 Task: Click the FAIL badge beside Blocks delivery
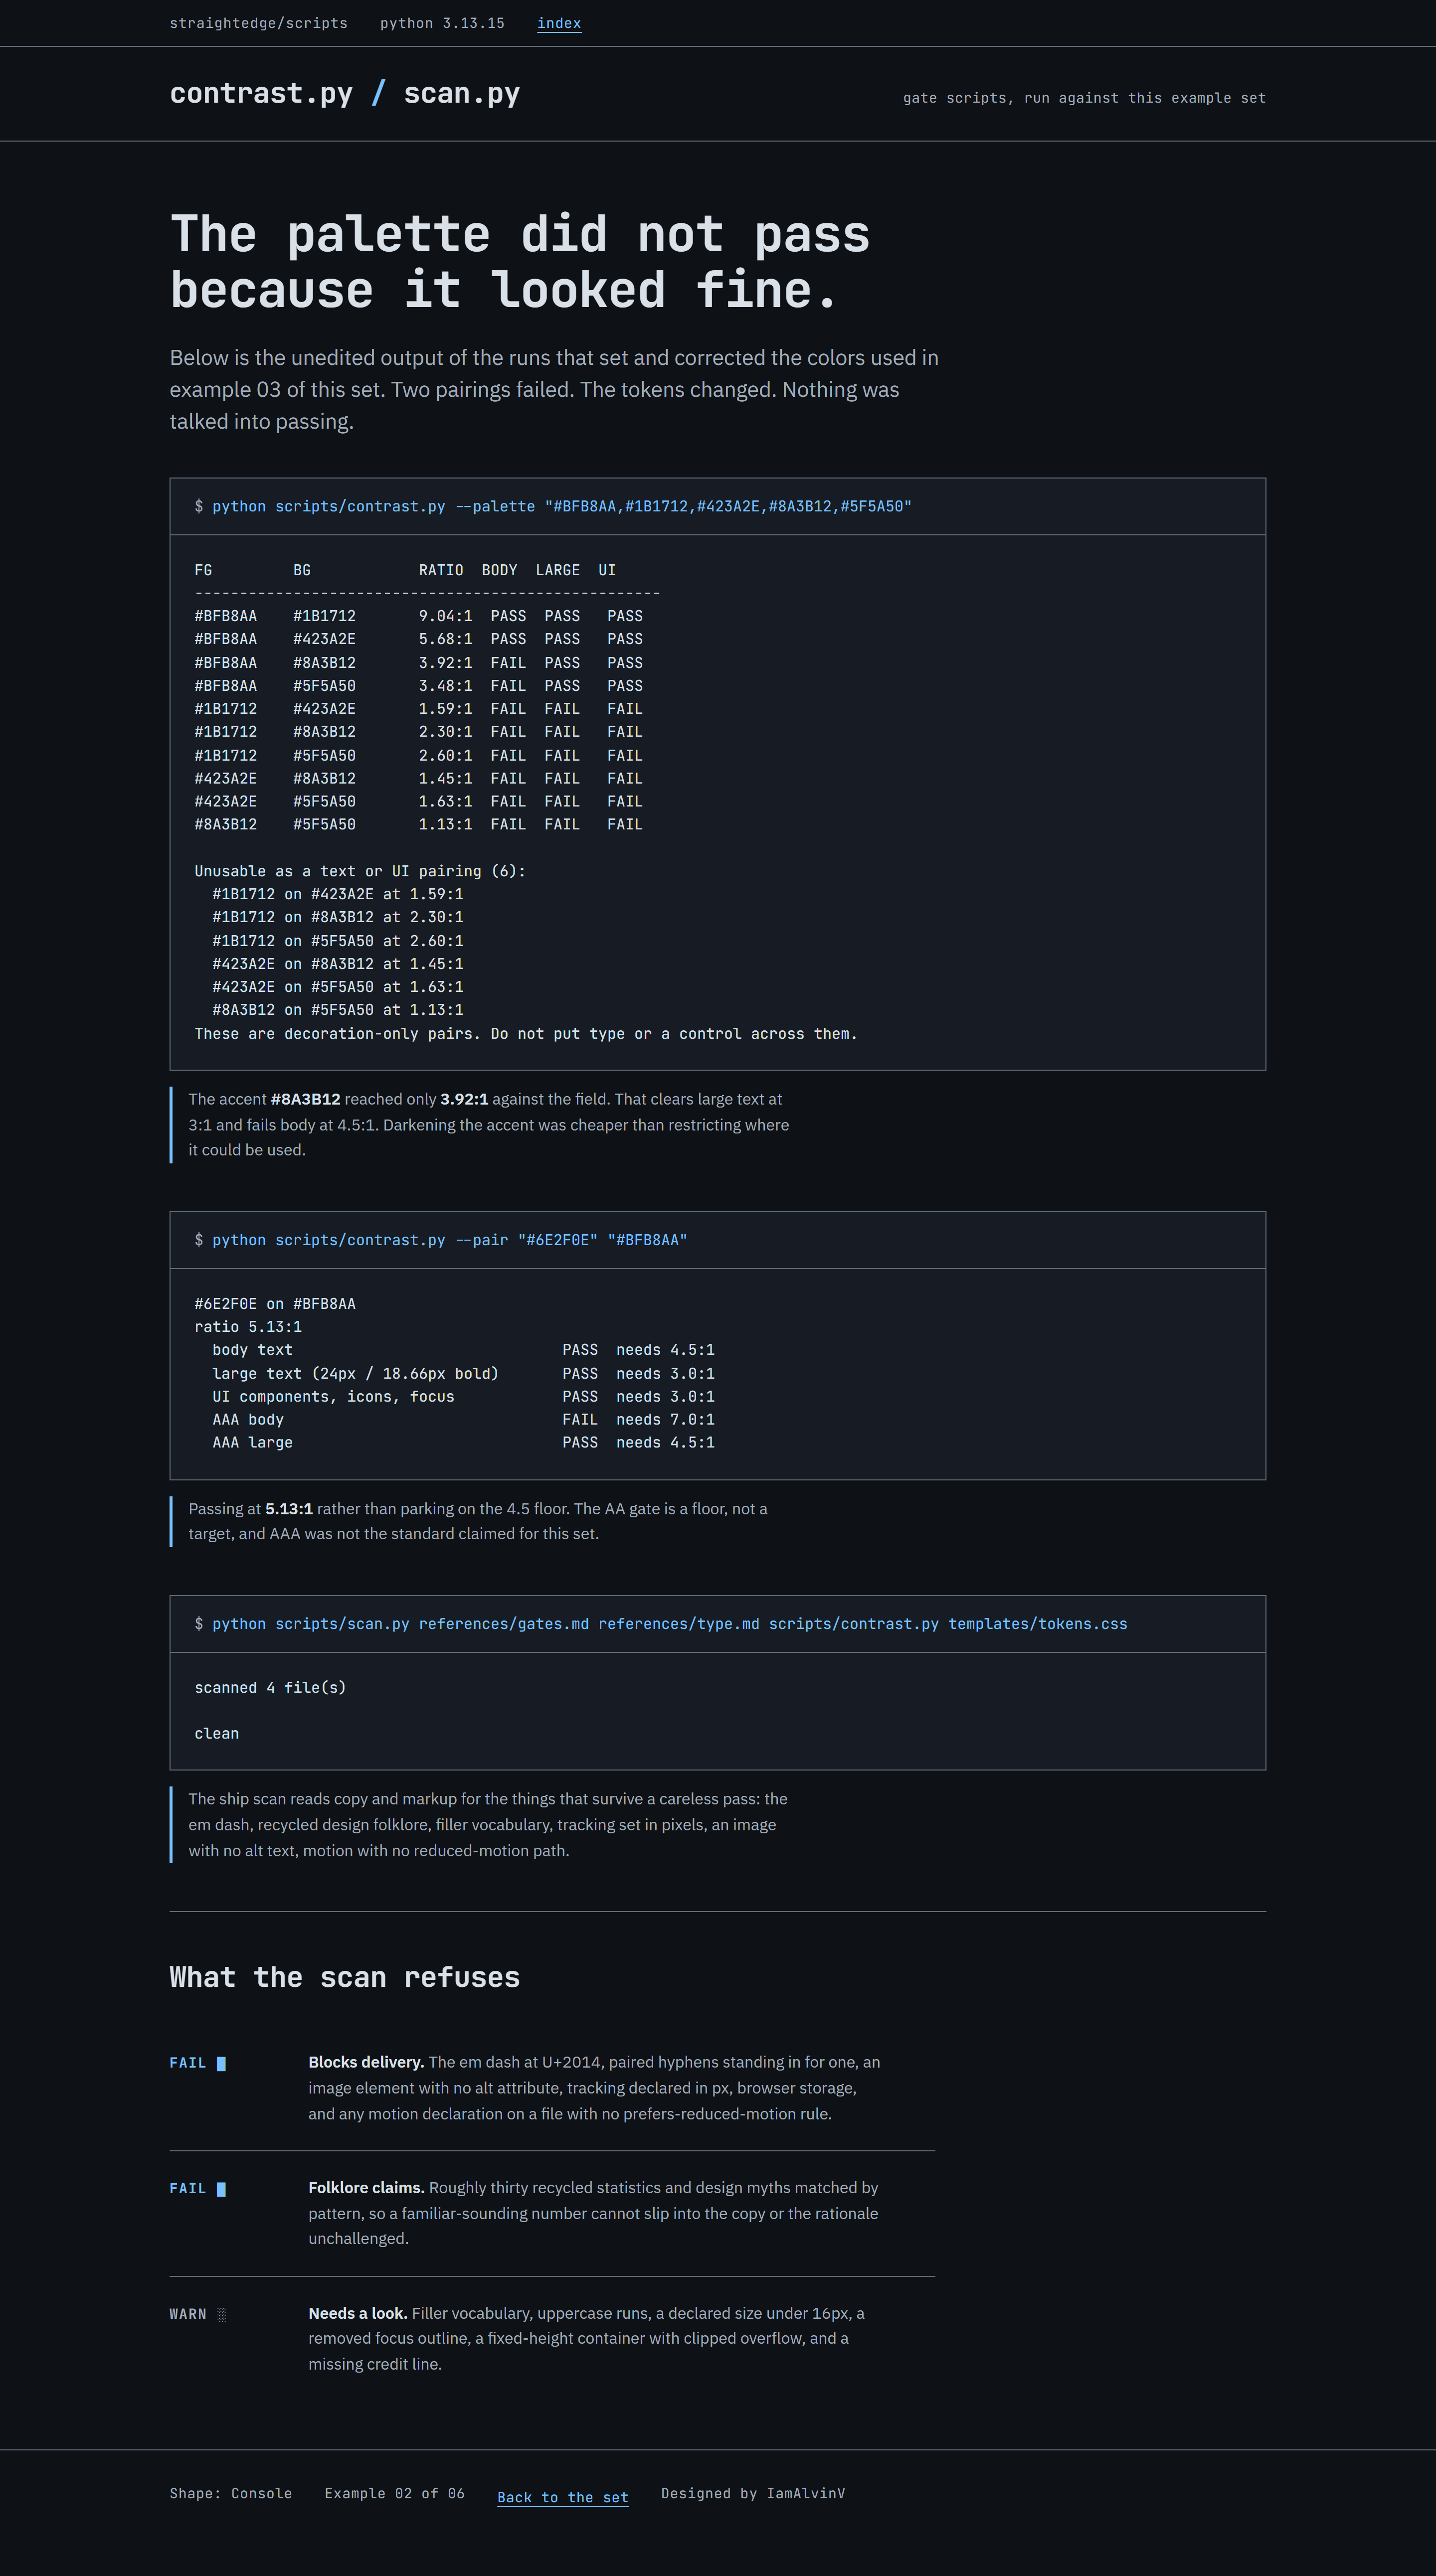click(197, 2063)
